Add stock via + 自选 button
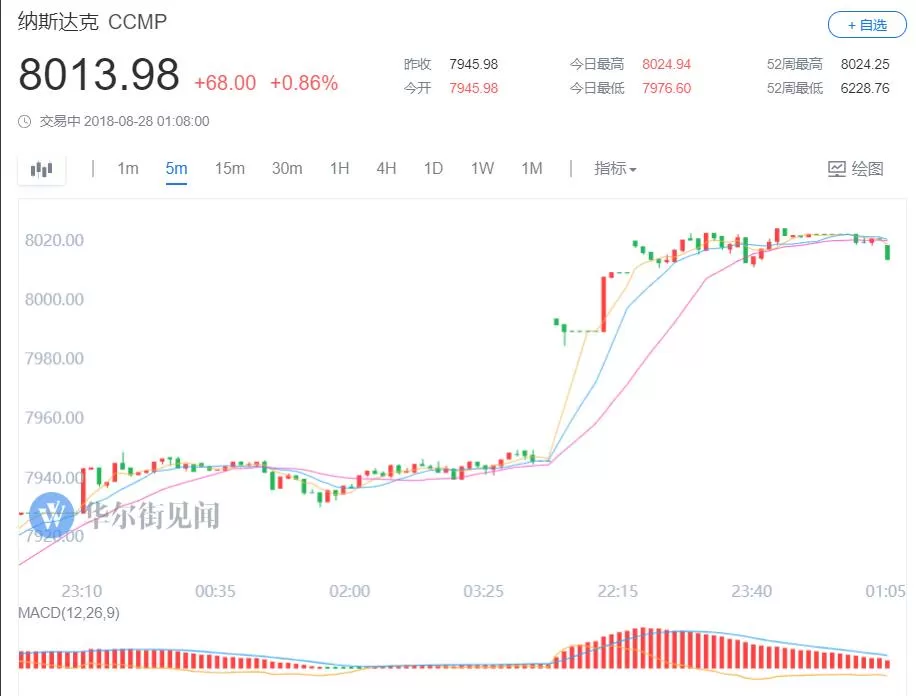Image resolution: width=916 pixels, height=696 pixels. click(867, 25)
